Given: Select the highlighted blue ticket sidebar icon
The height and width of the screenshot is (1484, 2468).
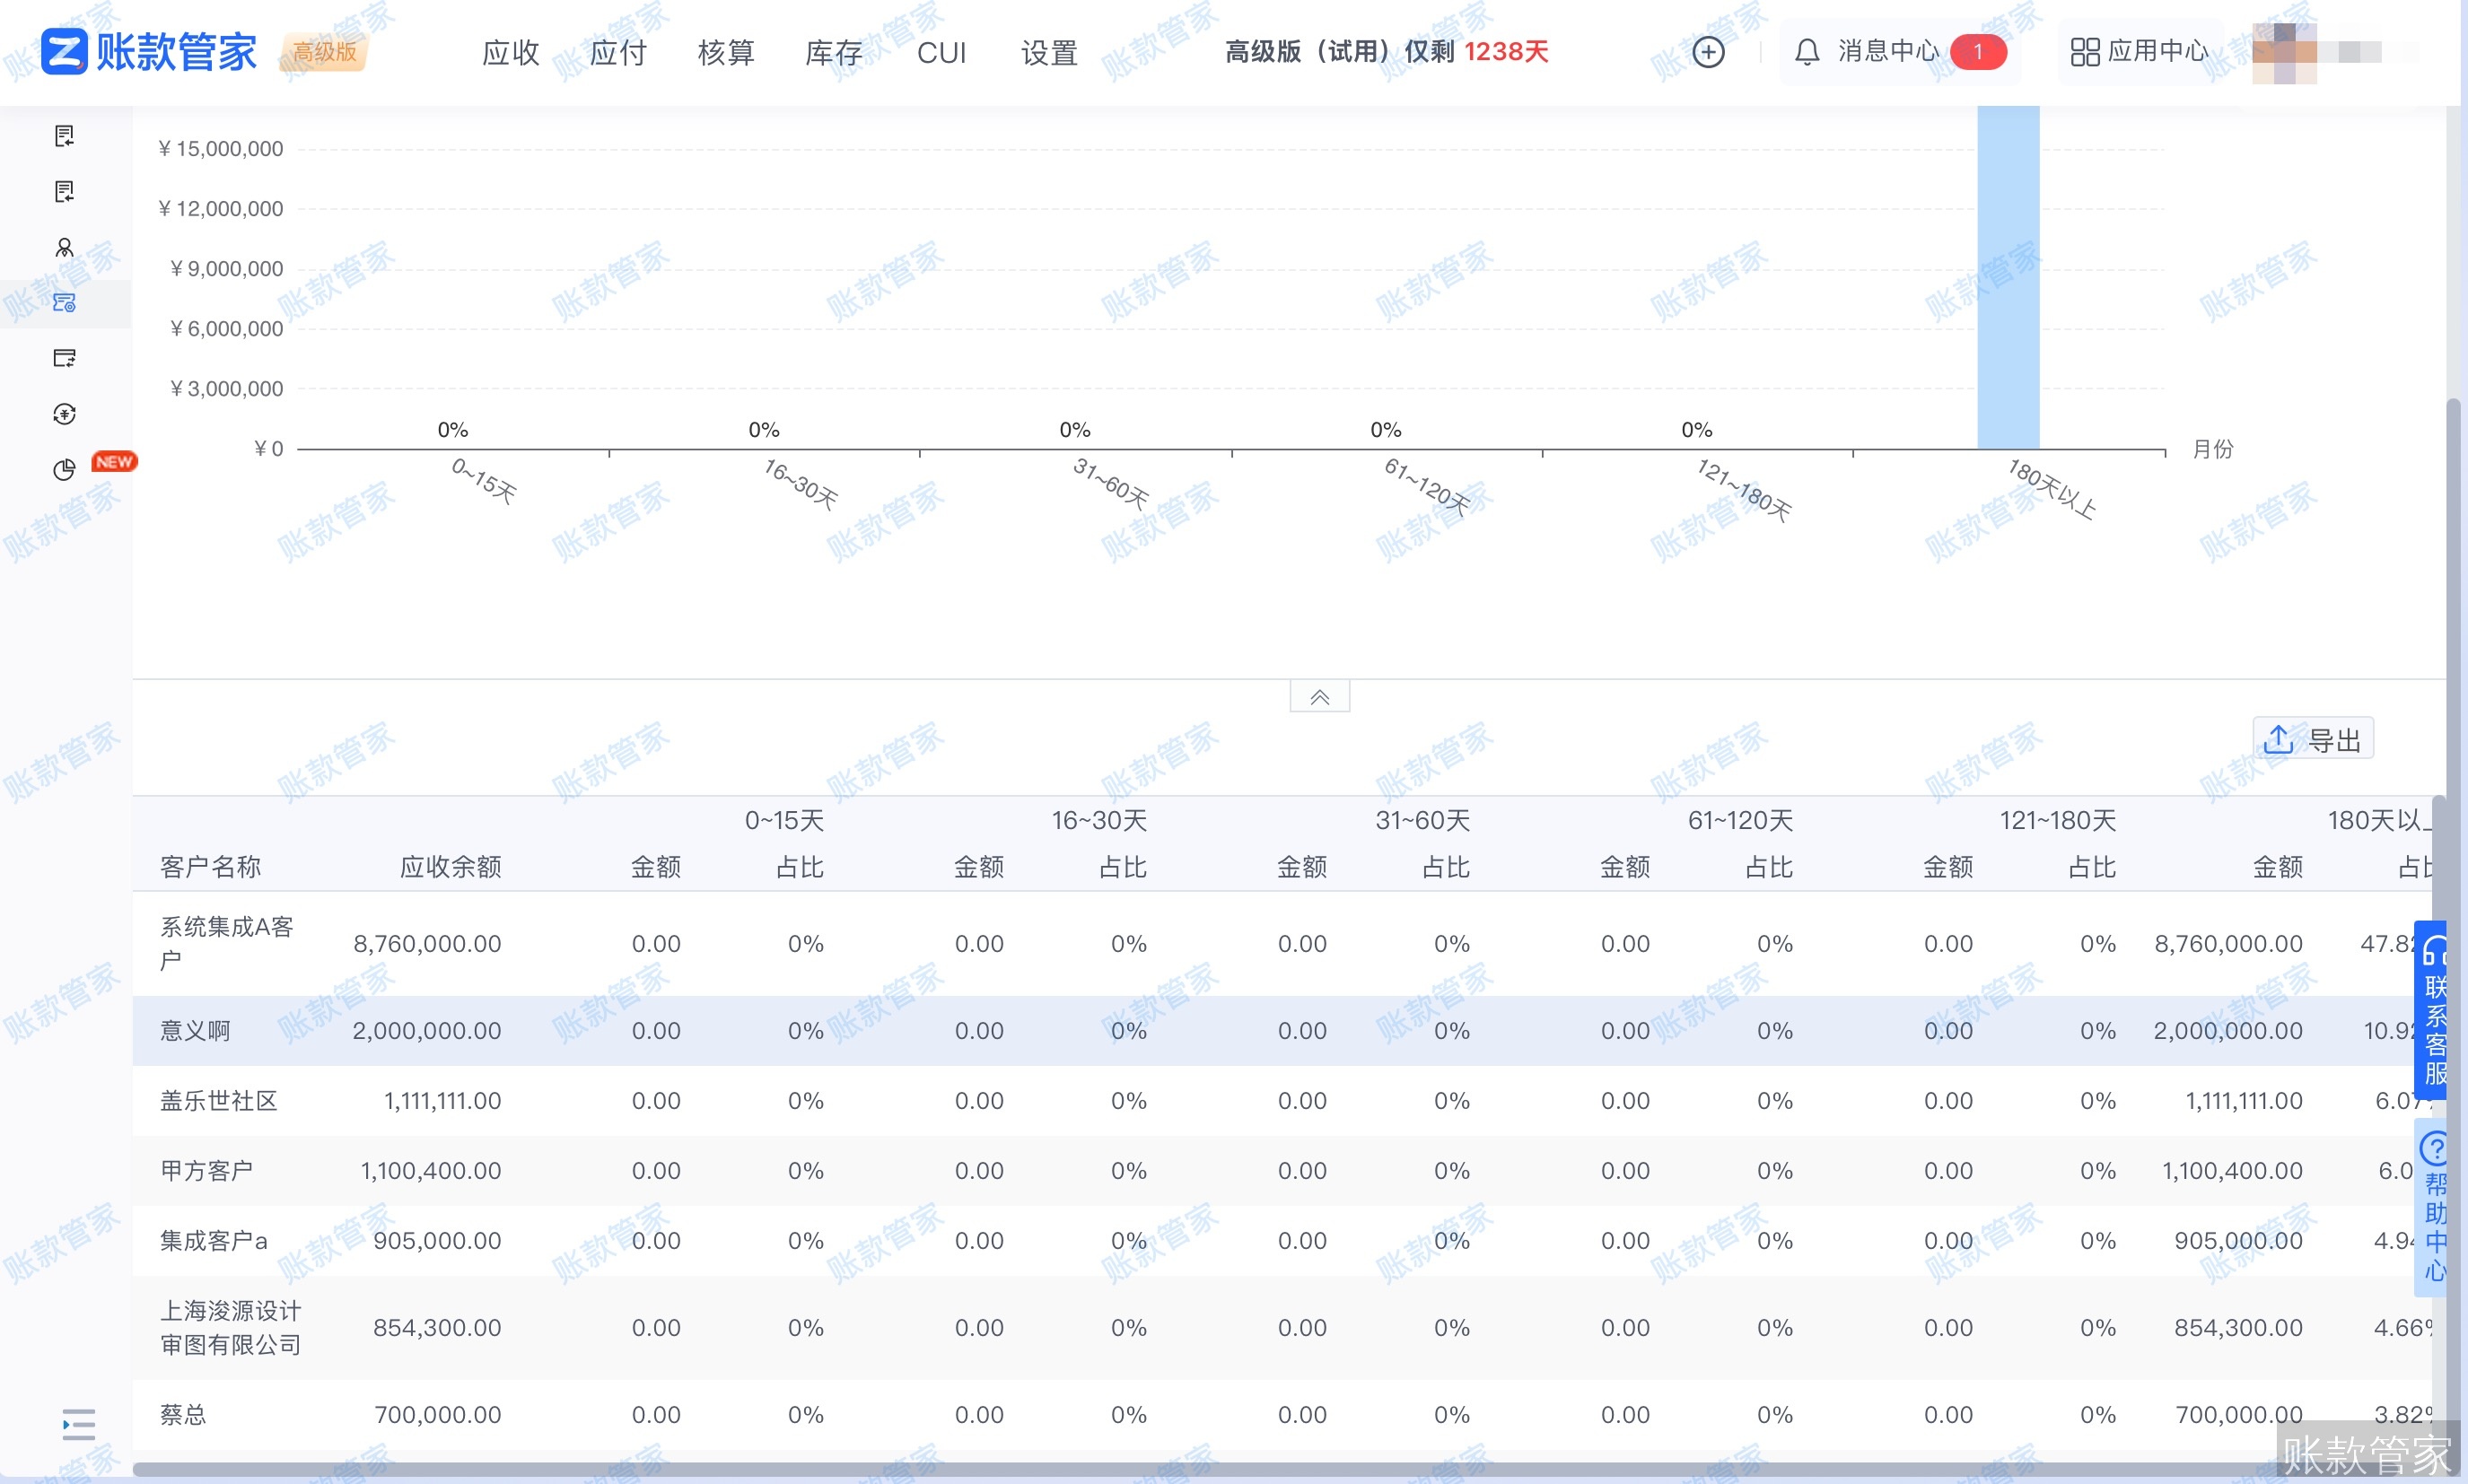Looking at the screenshot, I should coord(65,303).
